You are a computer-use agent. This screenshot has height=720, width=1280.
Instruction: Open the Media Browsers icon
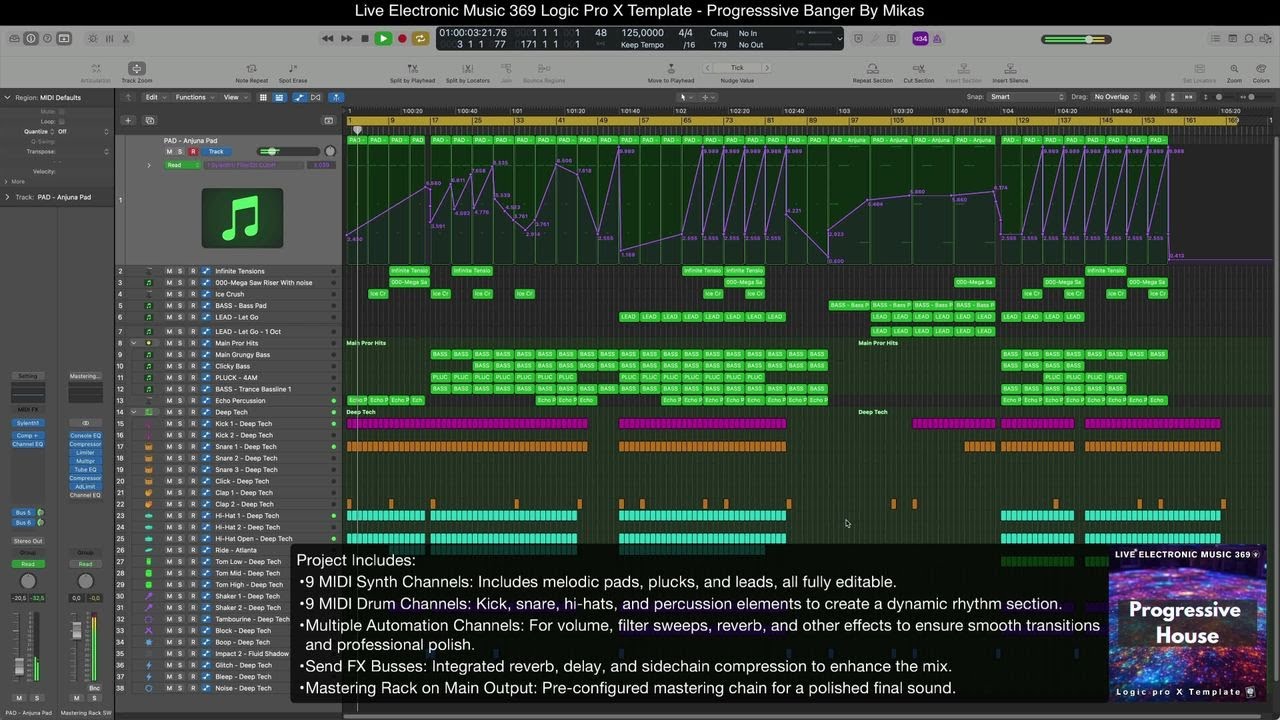point(1265,38)
